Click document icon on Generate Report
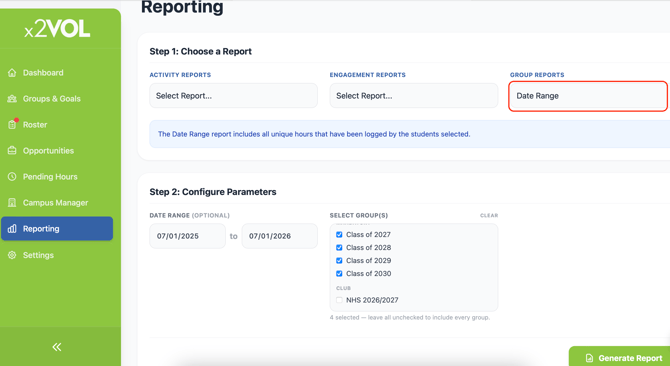 [589, 358]
